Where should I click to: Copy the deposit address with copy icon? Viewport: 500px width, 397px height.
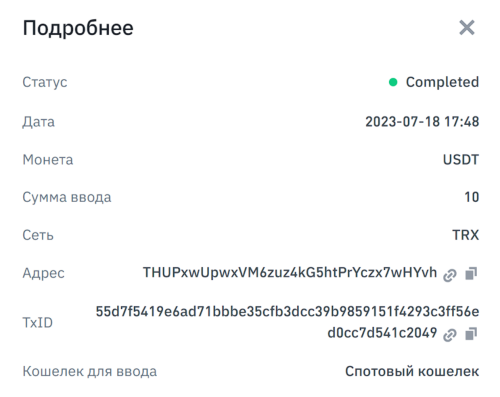pyautogui.click(x=471, y=274)
